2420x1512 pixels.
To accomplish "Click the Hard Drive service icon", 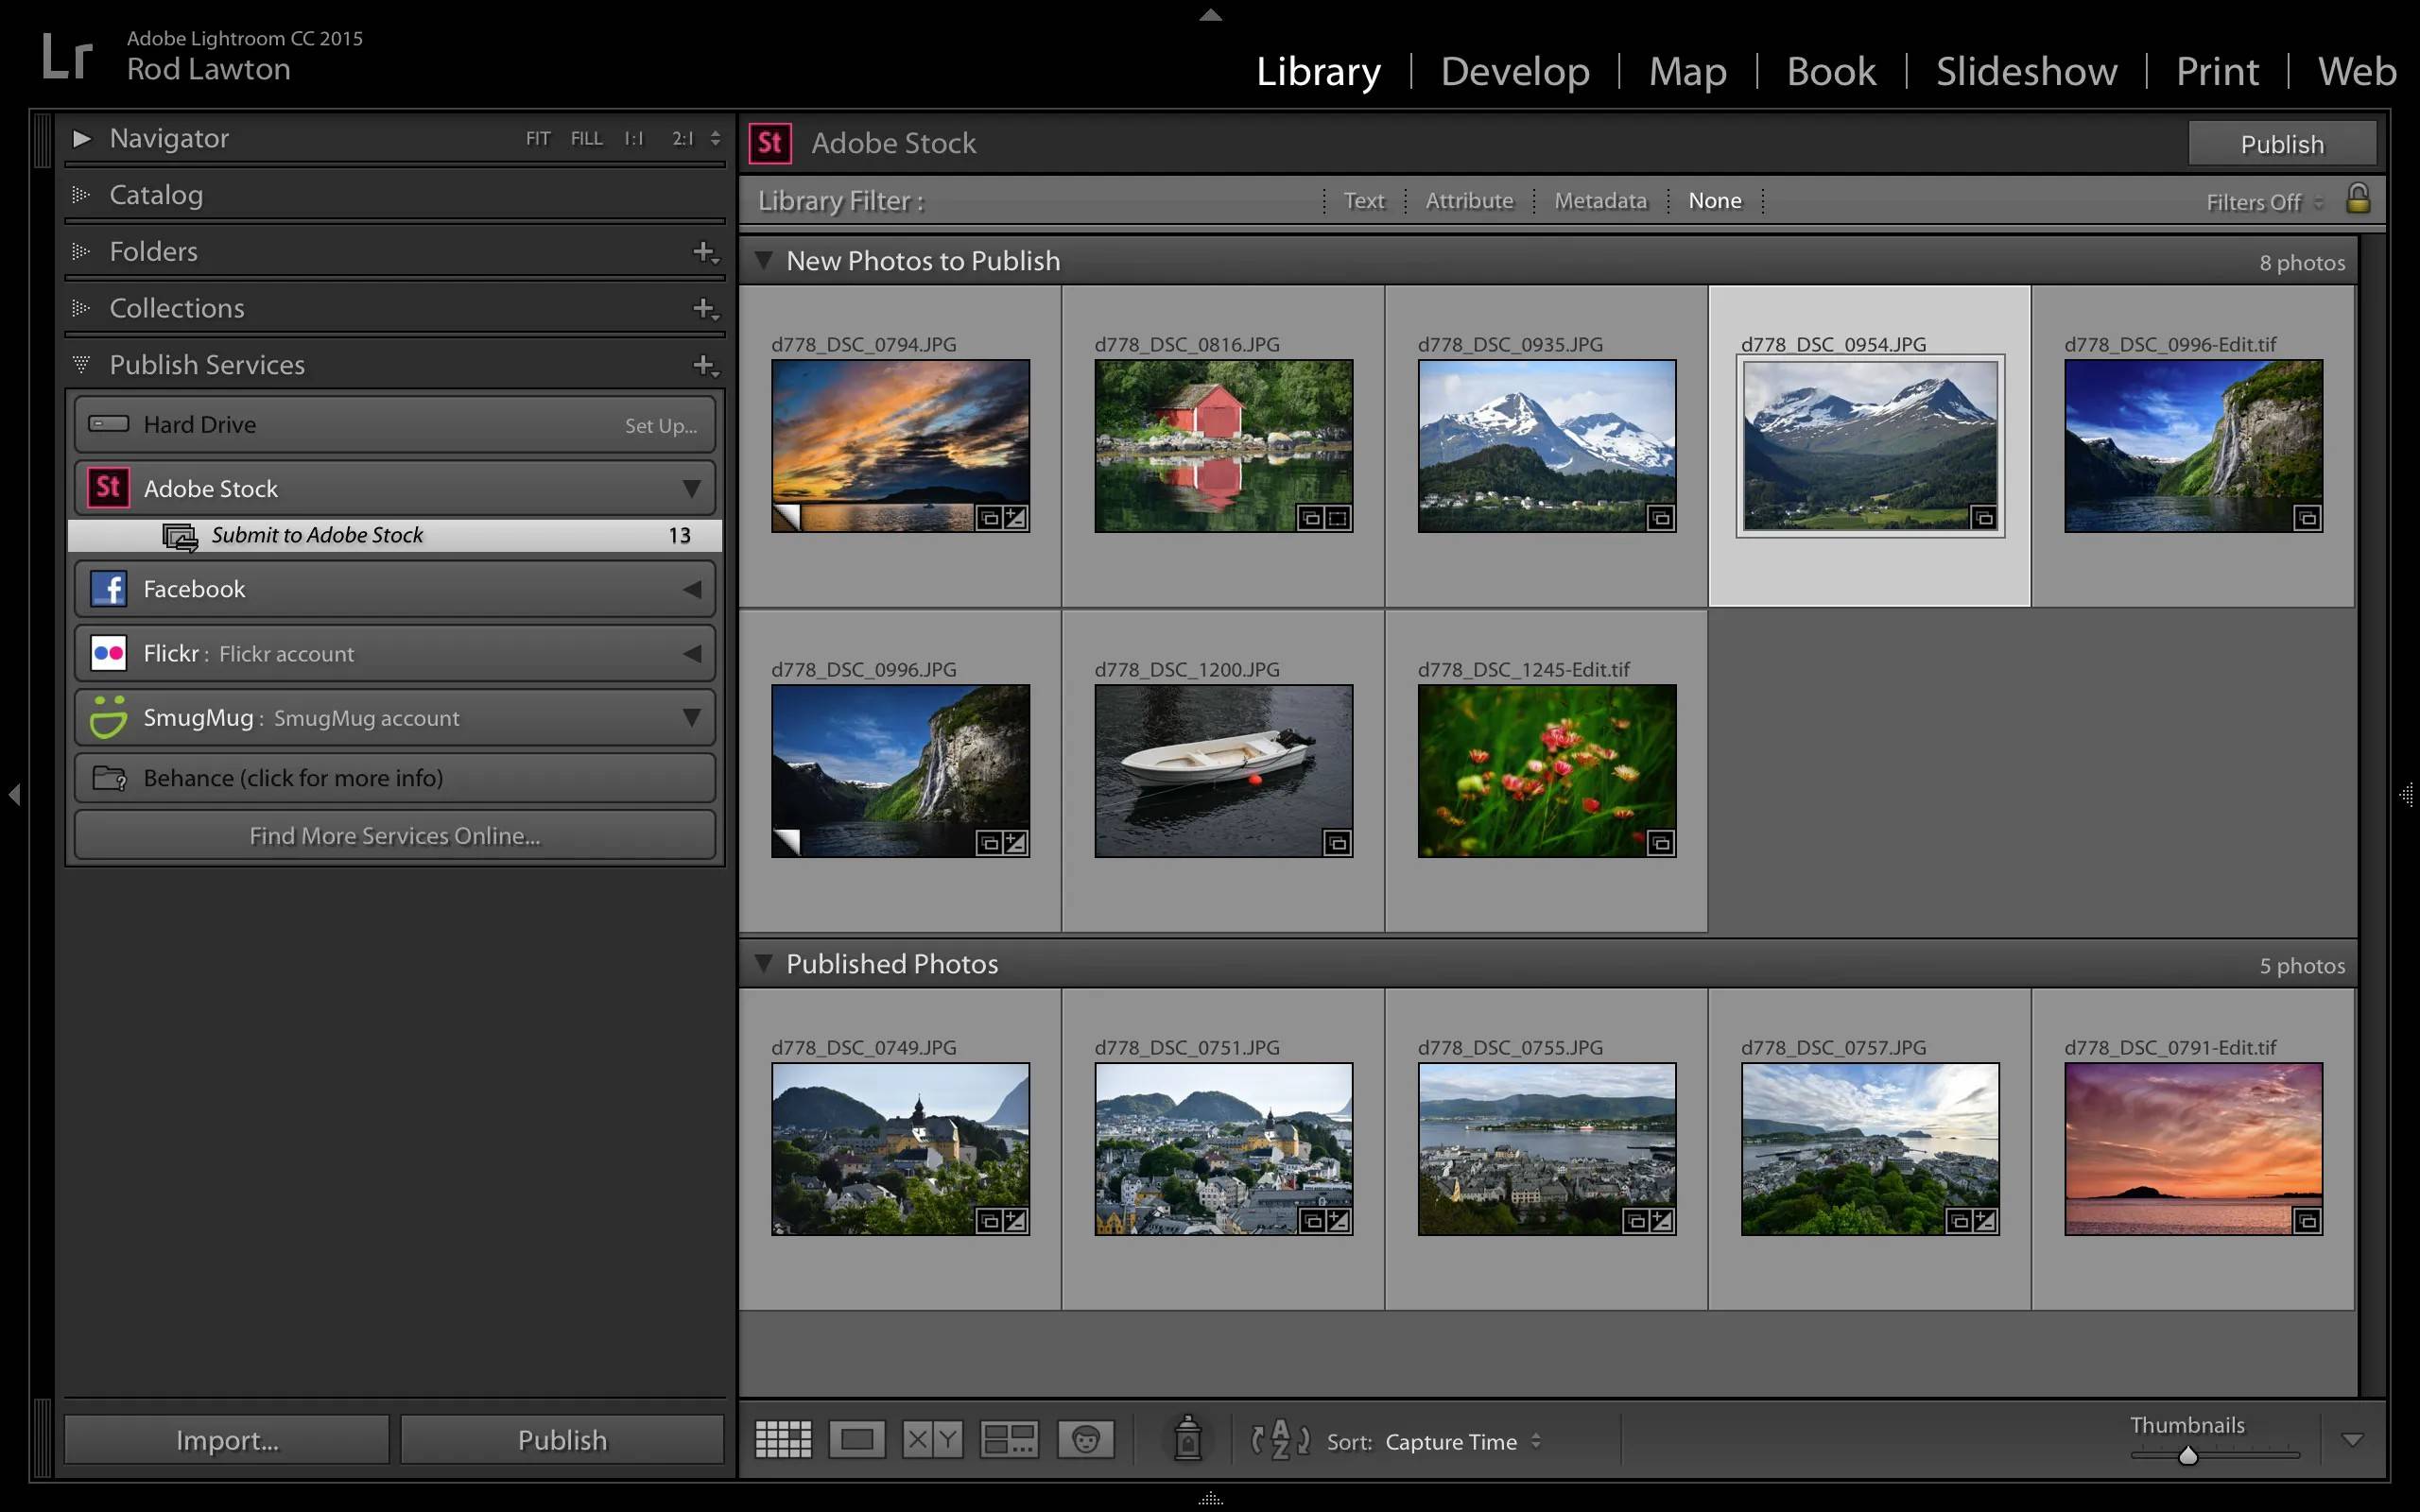I will click(x=108, y=424).
